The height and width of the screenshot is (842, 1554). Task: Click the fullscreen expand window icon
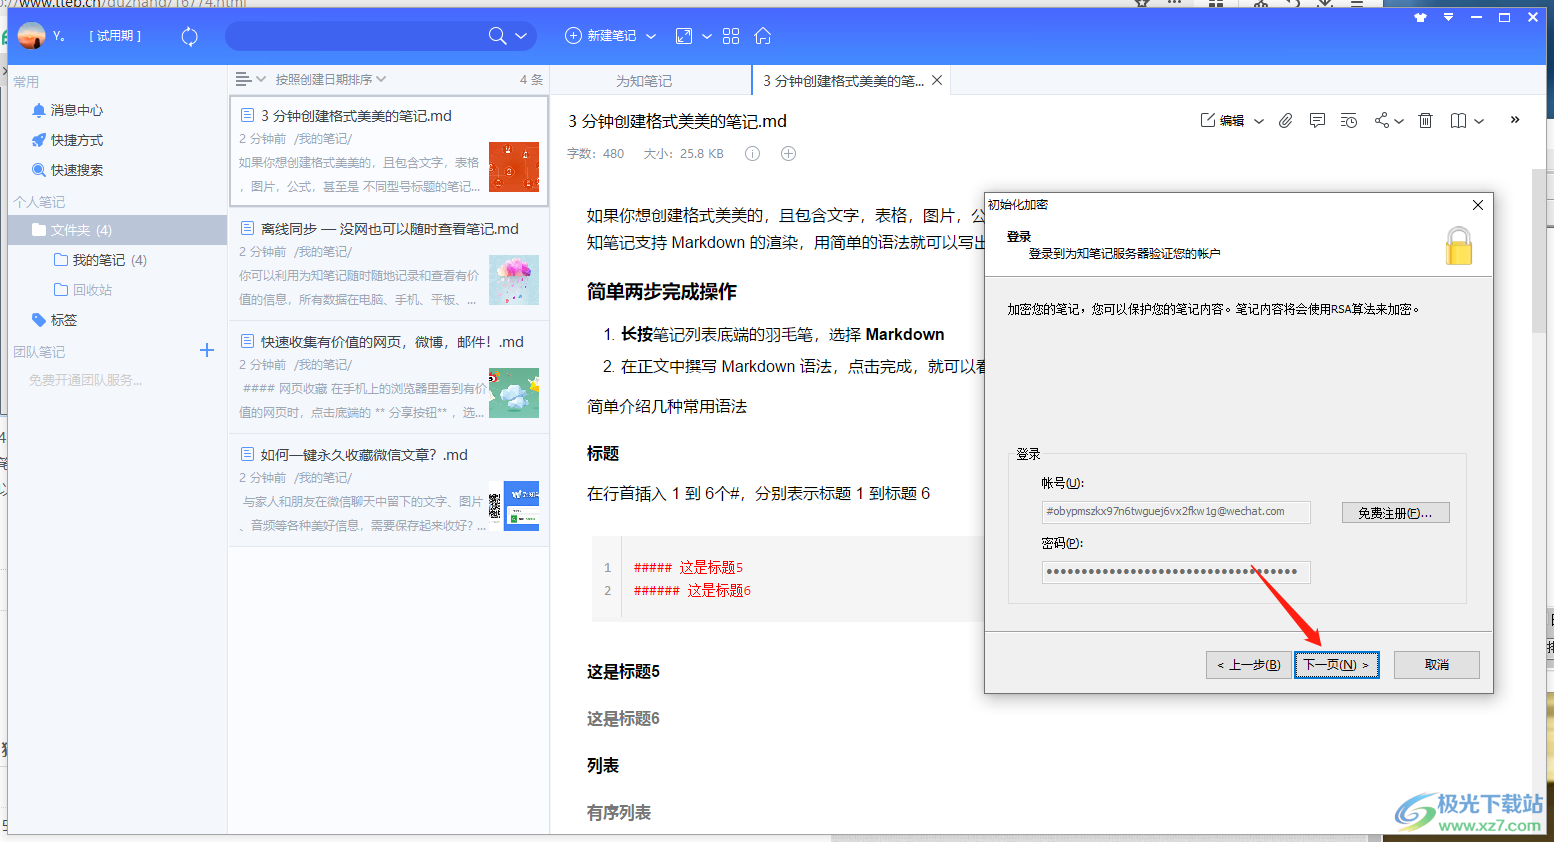684,36
